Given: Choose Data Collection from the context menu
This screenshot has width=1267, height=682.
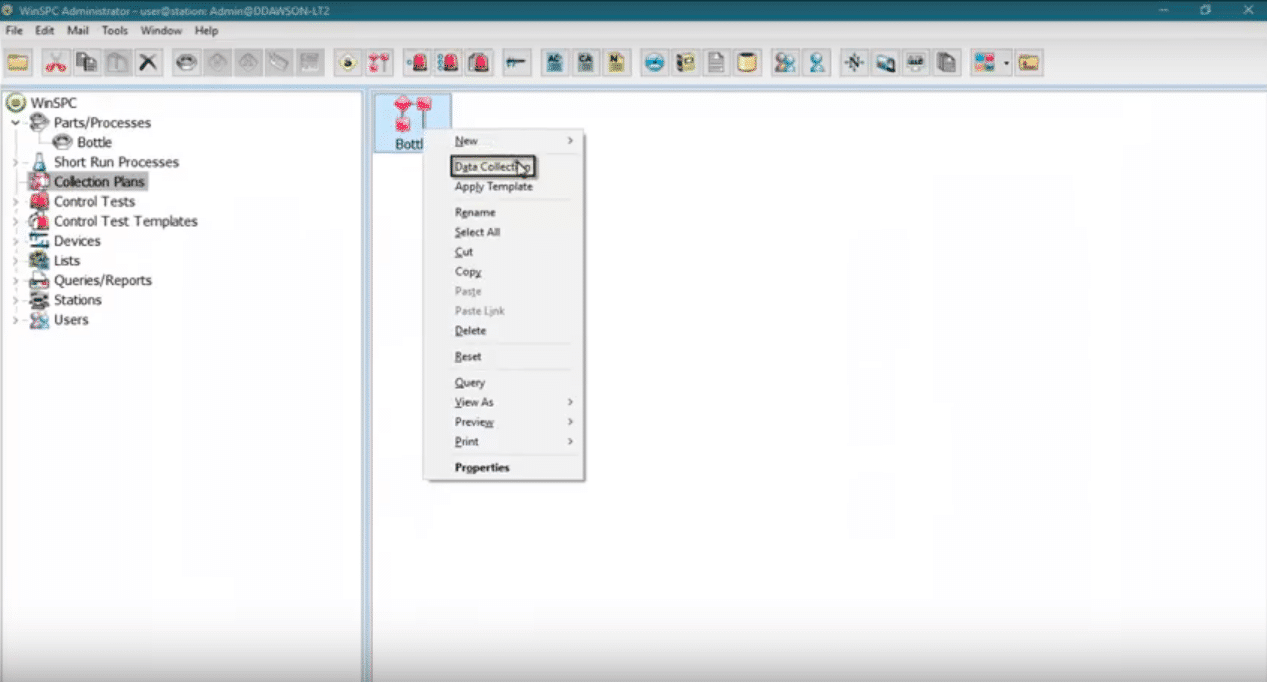Looking at the screenshot, I should (x=492, y=167).
